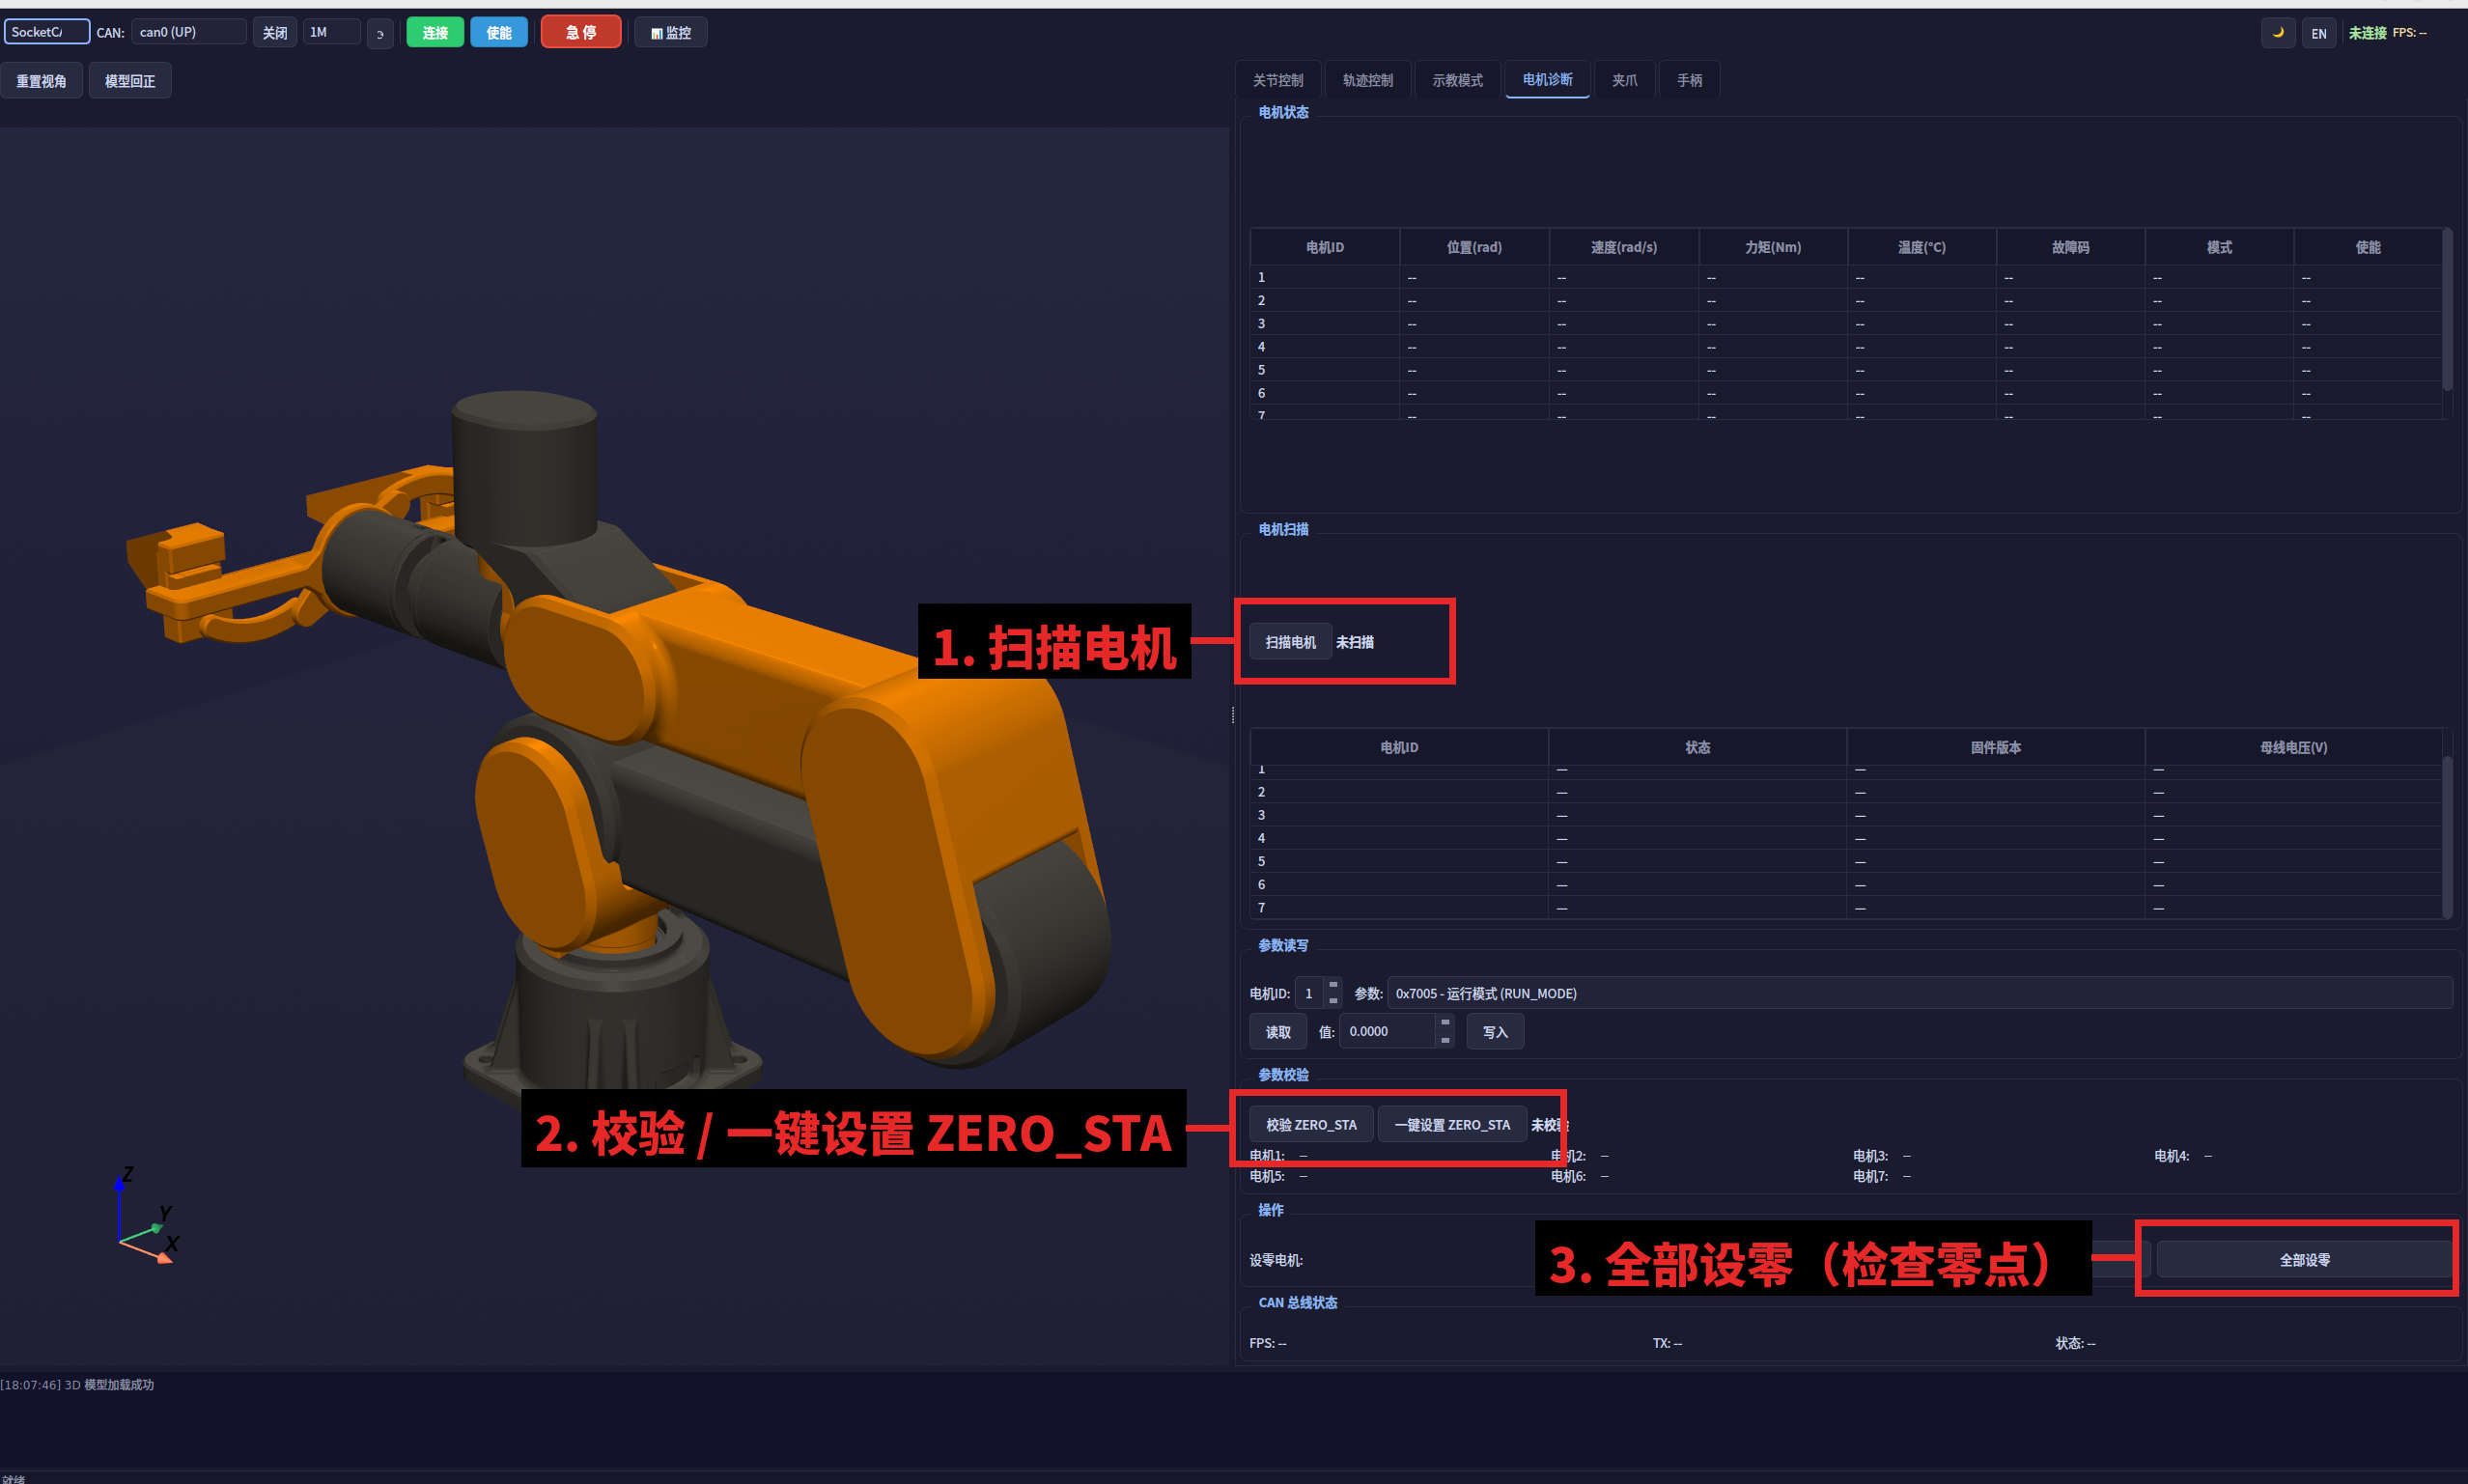Open the 监控 monitor panel

pos(671,33)
